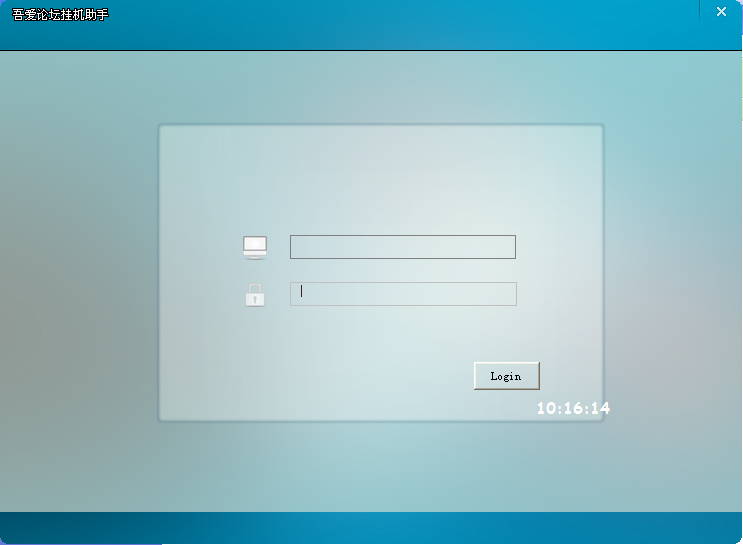The image size is (743, 545).
Task: Click the computer monitor username icon
Action: (x=255, y=247)
